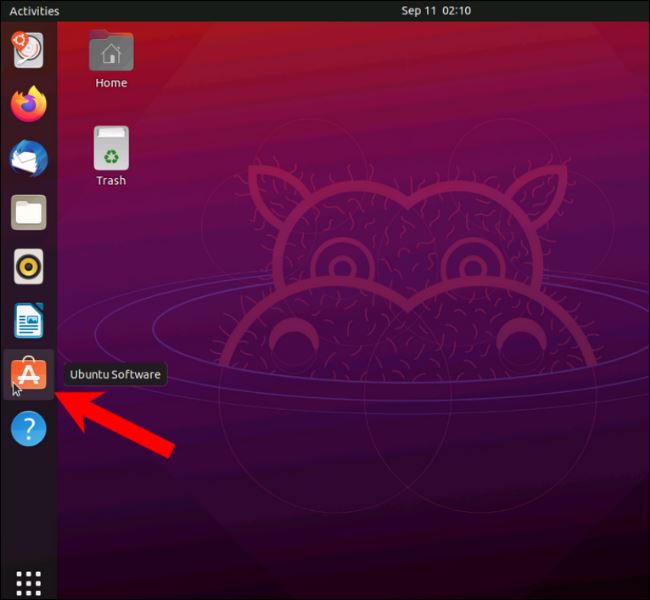This screenshot has height=600, width=650.
Task: Show Applications using the grid button
Action: click(x=28, y=580)
